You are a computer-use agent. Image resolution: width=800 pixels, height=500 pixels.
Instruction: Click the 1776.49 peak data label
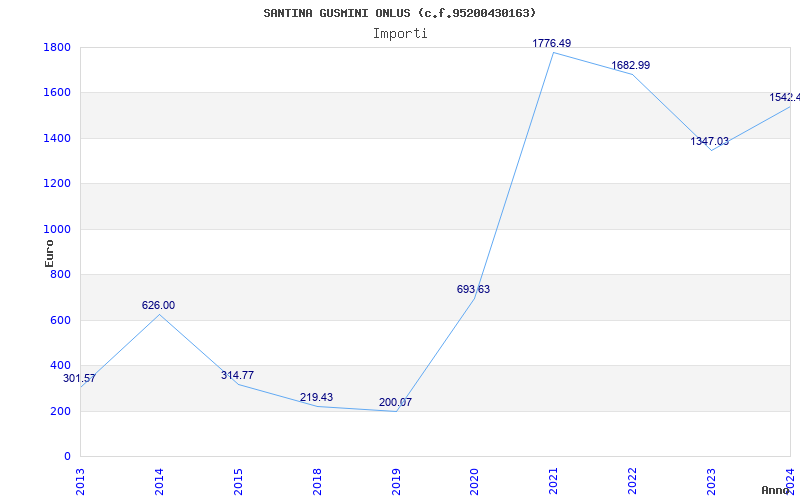tap(552, 43)
